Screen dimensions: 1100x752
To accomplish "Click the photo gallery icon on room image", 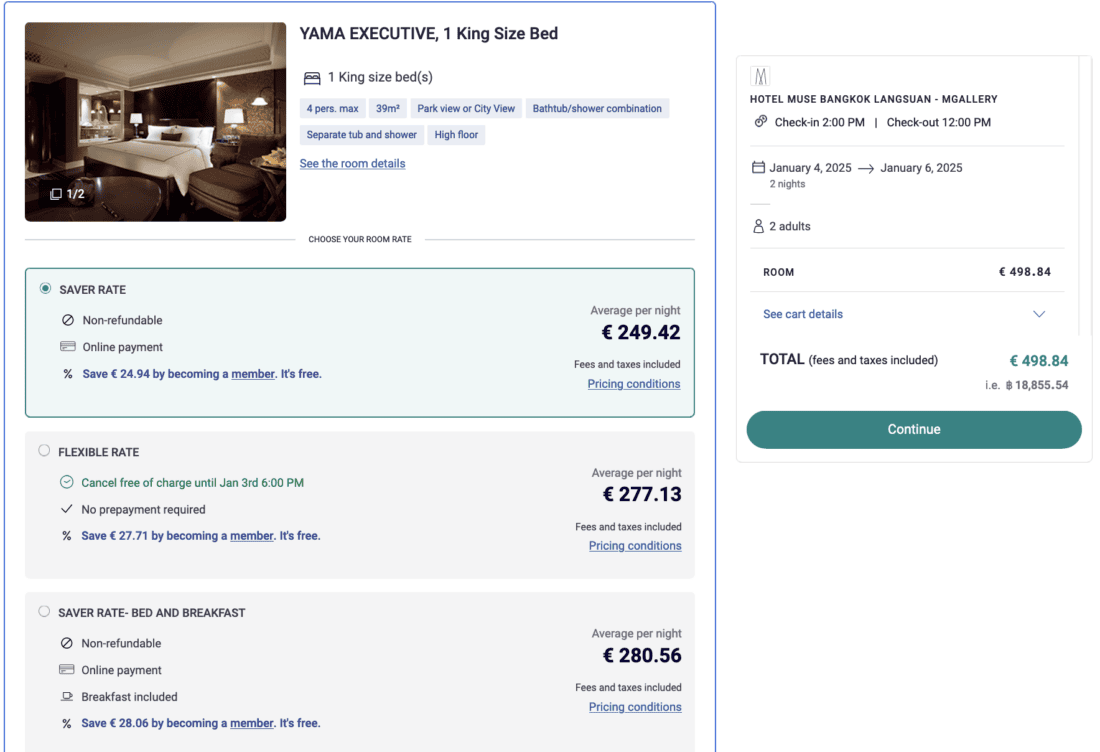I will click(x=56, y=194).
